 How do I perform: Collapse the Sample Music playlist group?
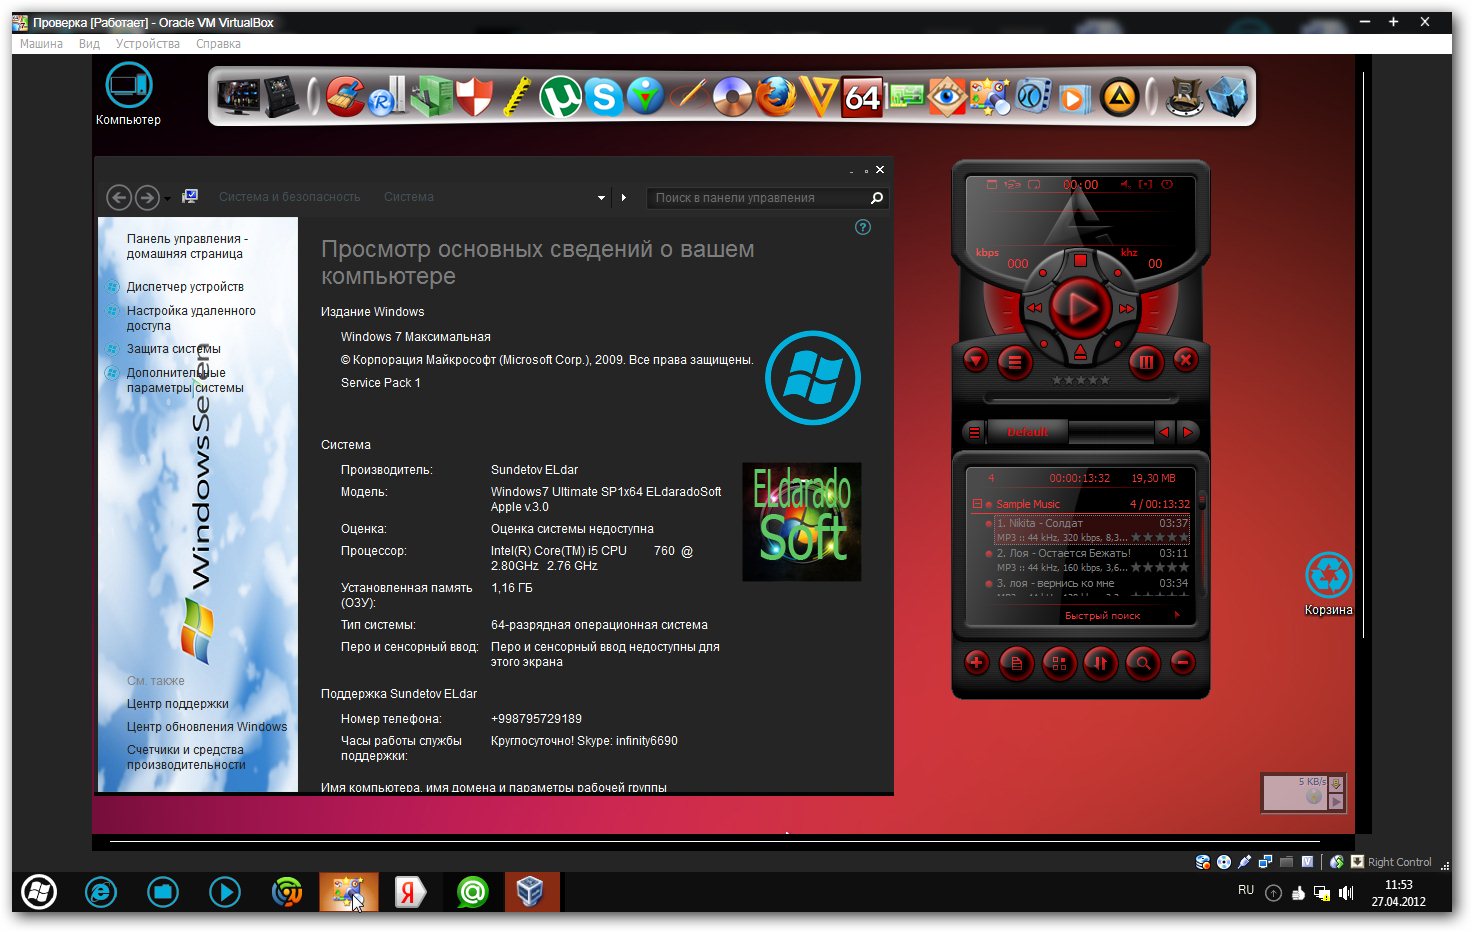click(977, 504)
